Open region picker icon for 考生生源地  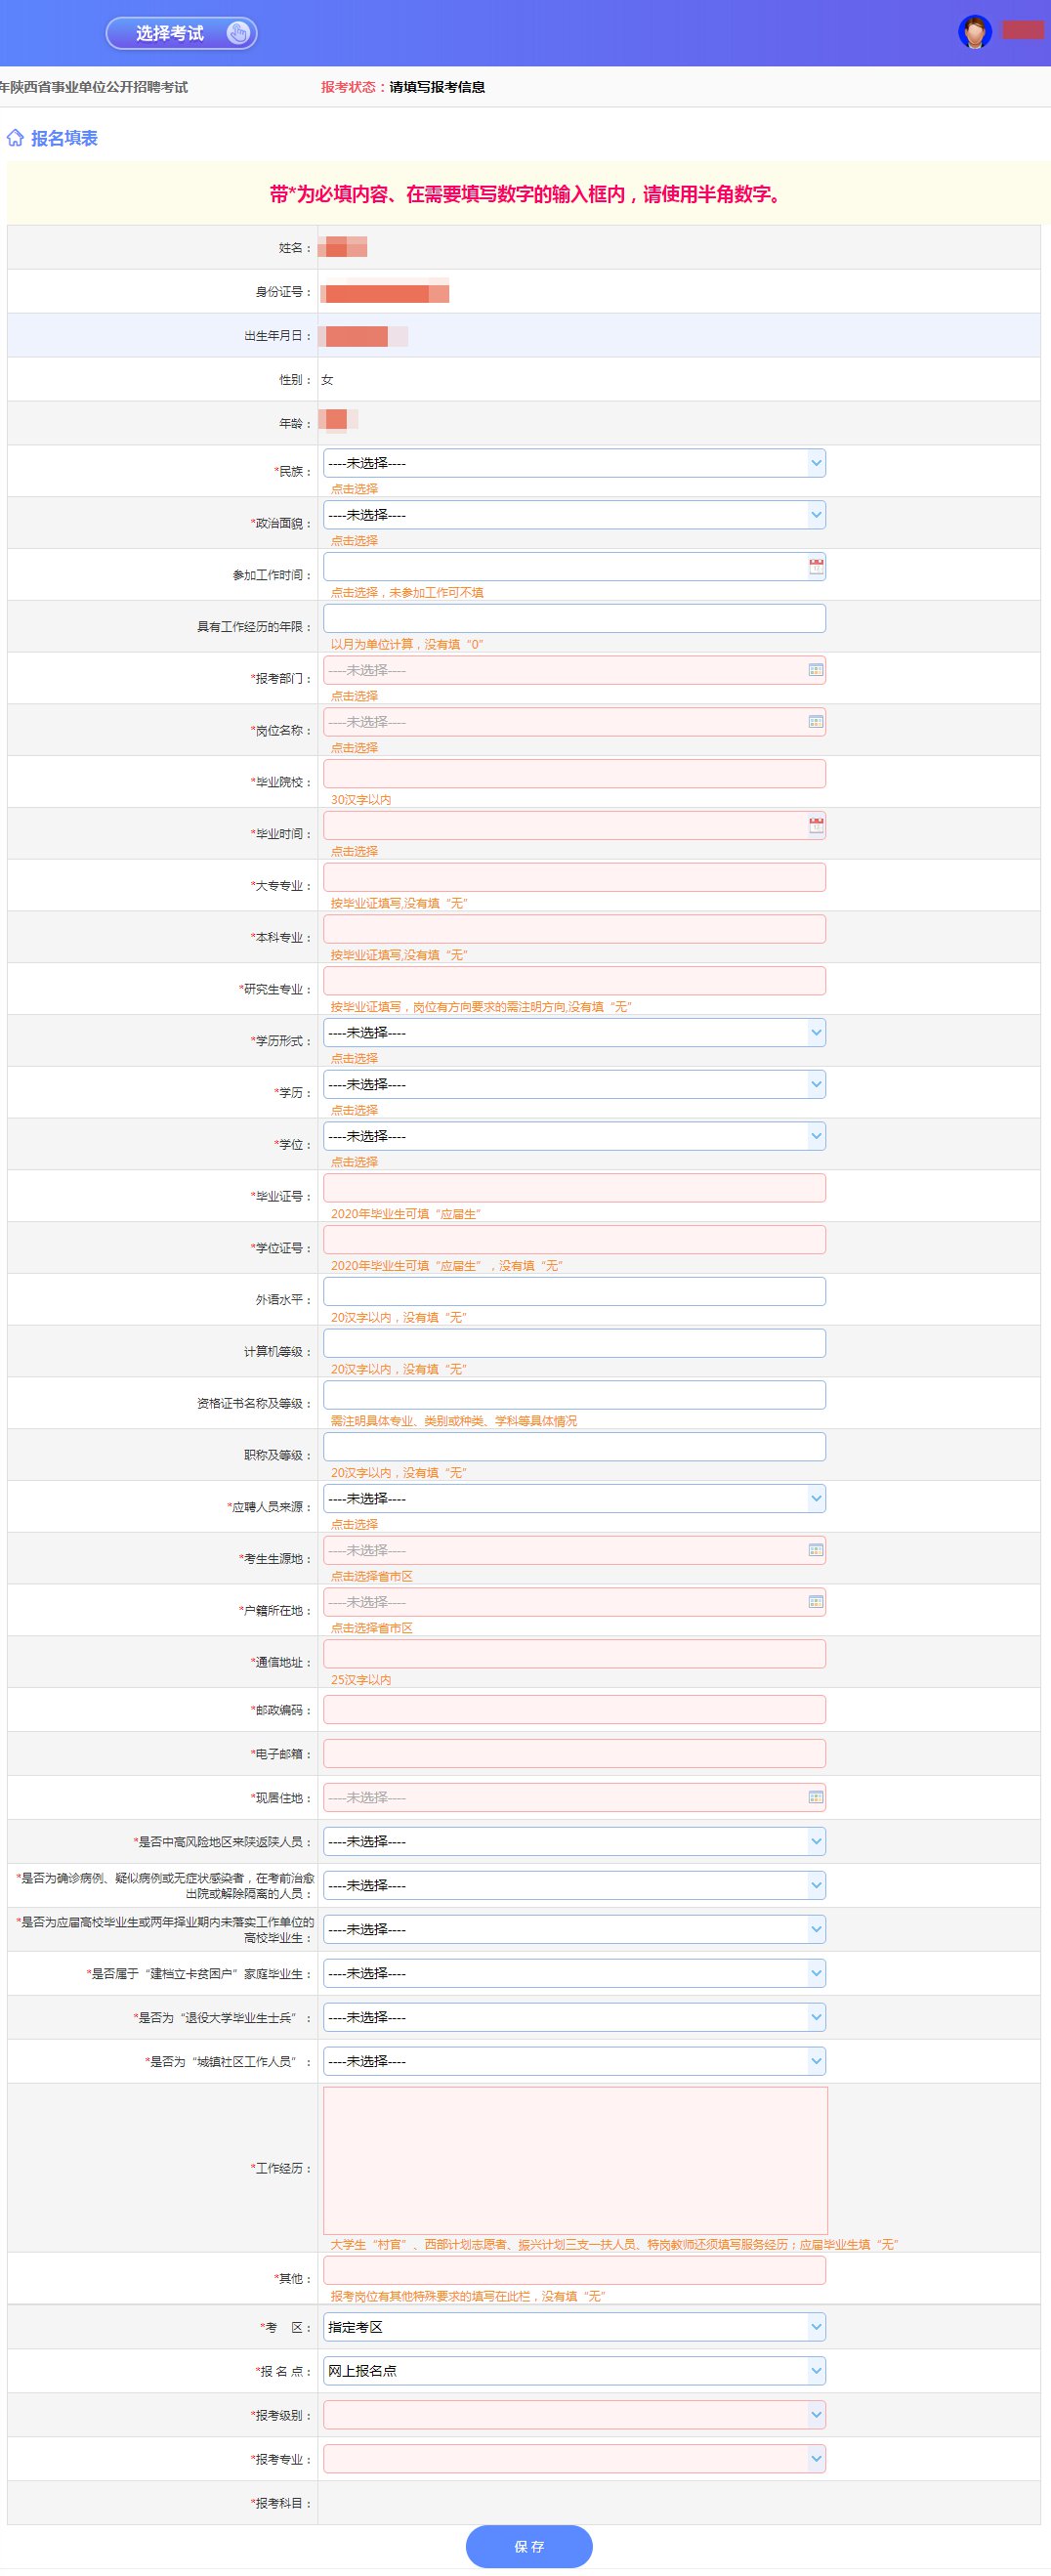click(x=816, y=1551)
